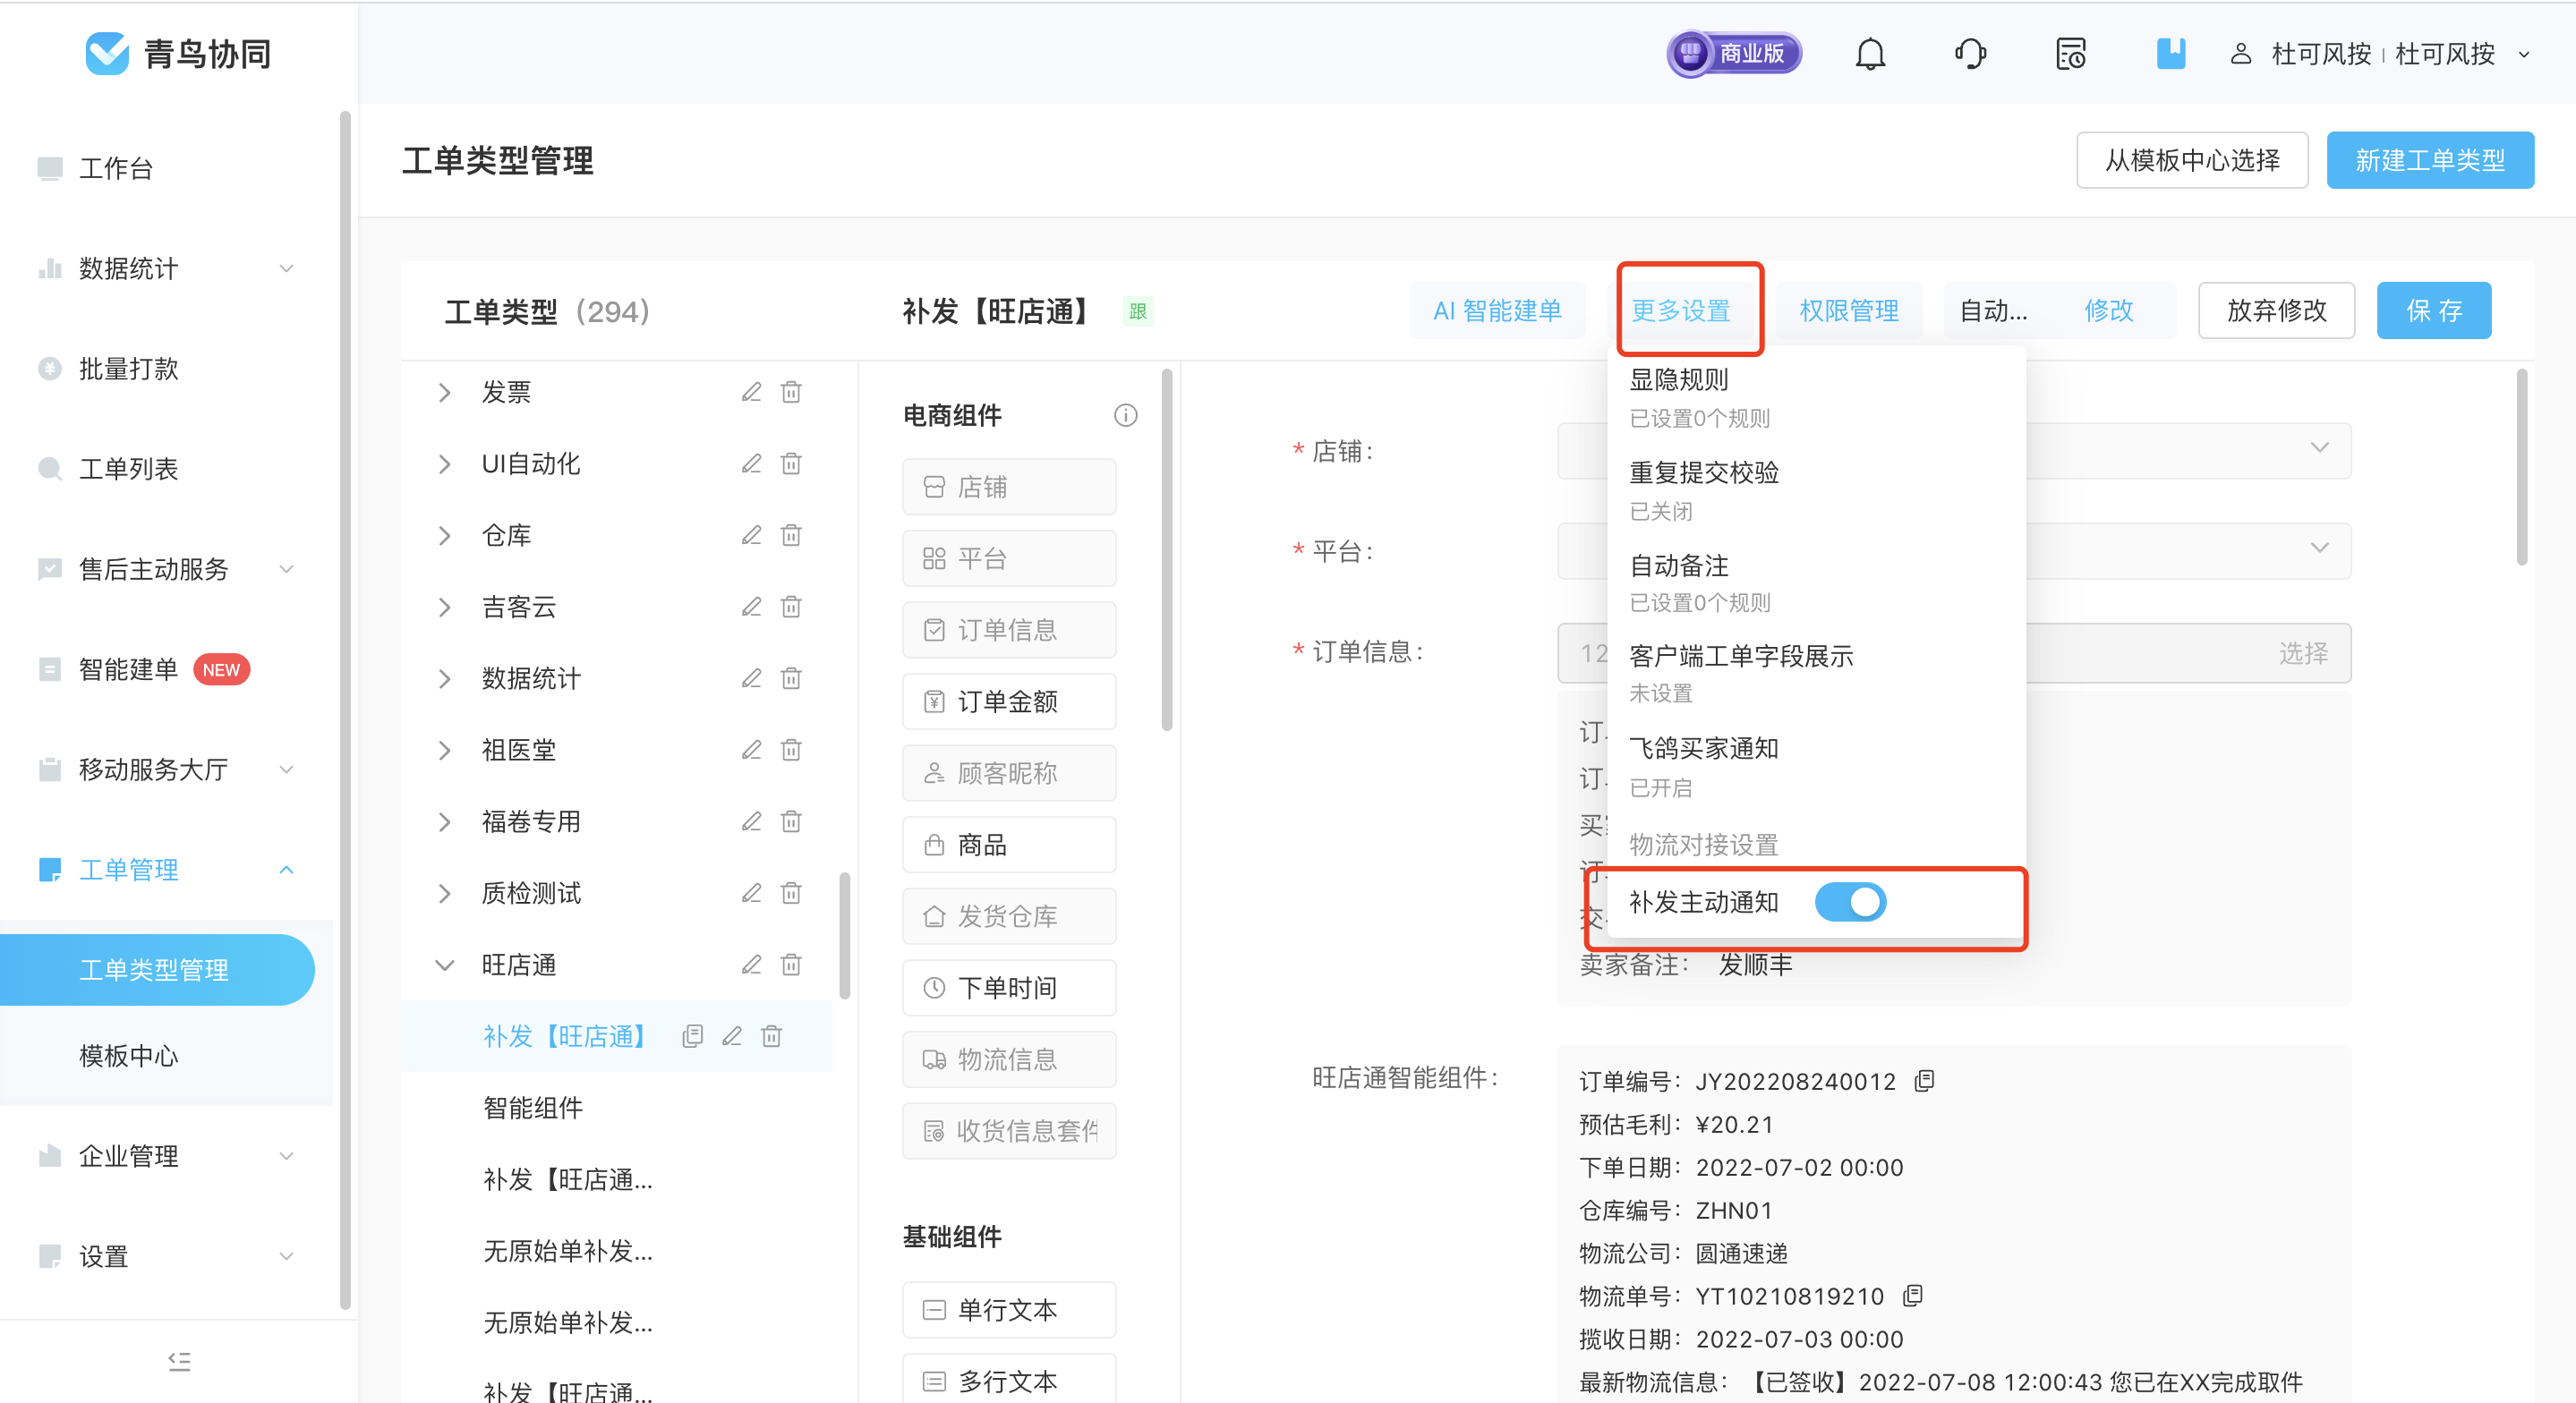Open the user account dropdown 杜可风按
The image size is (2576, 1403).
click(x=2381, y=54)
